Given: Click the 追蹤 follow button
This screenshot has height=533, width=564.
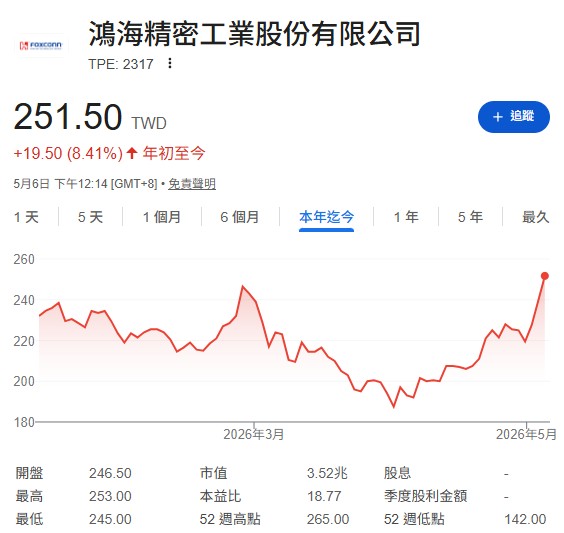Looking at the screenshot, I should pos(513,117).
